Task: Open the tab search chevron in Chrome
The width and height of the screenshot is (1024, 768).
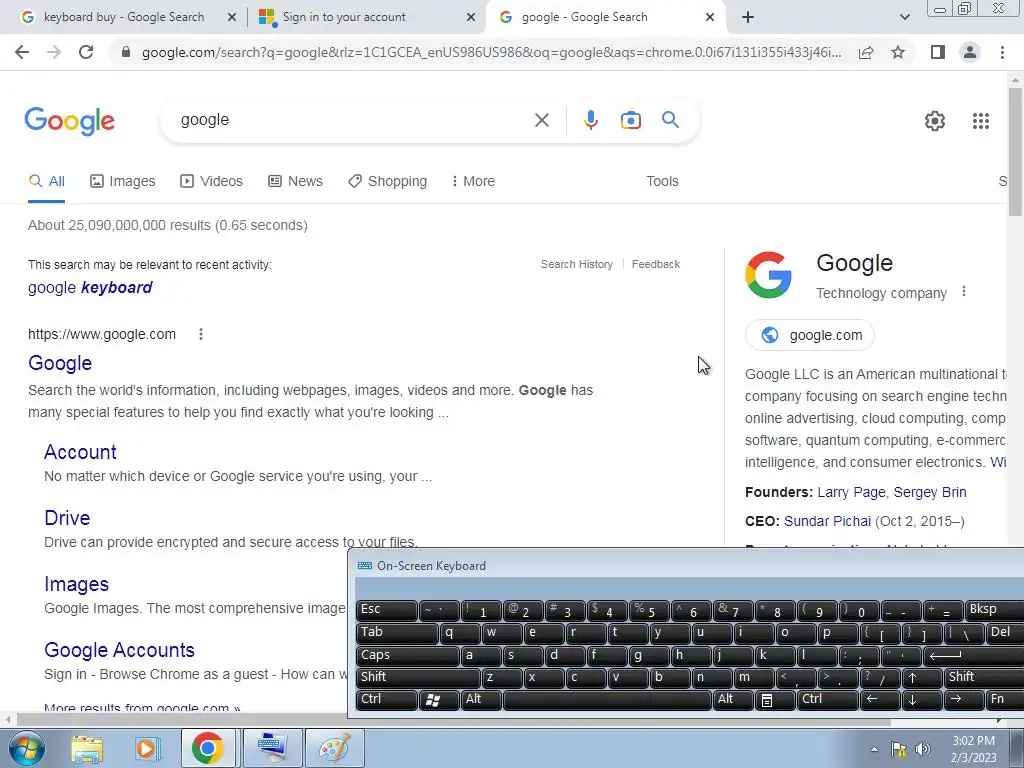Action: pos(904,17)
